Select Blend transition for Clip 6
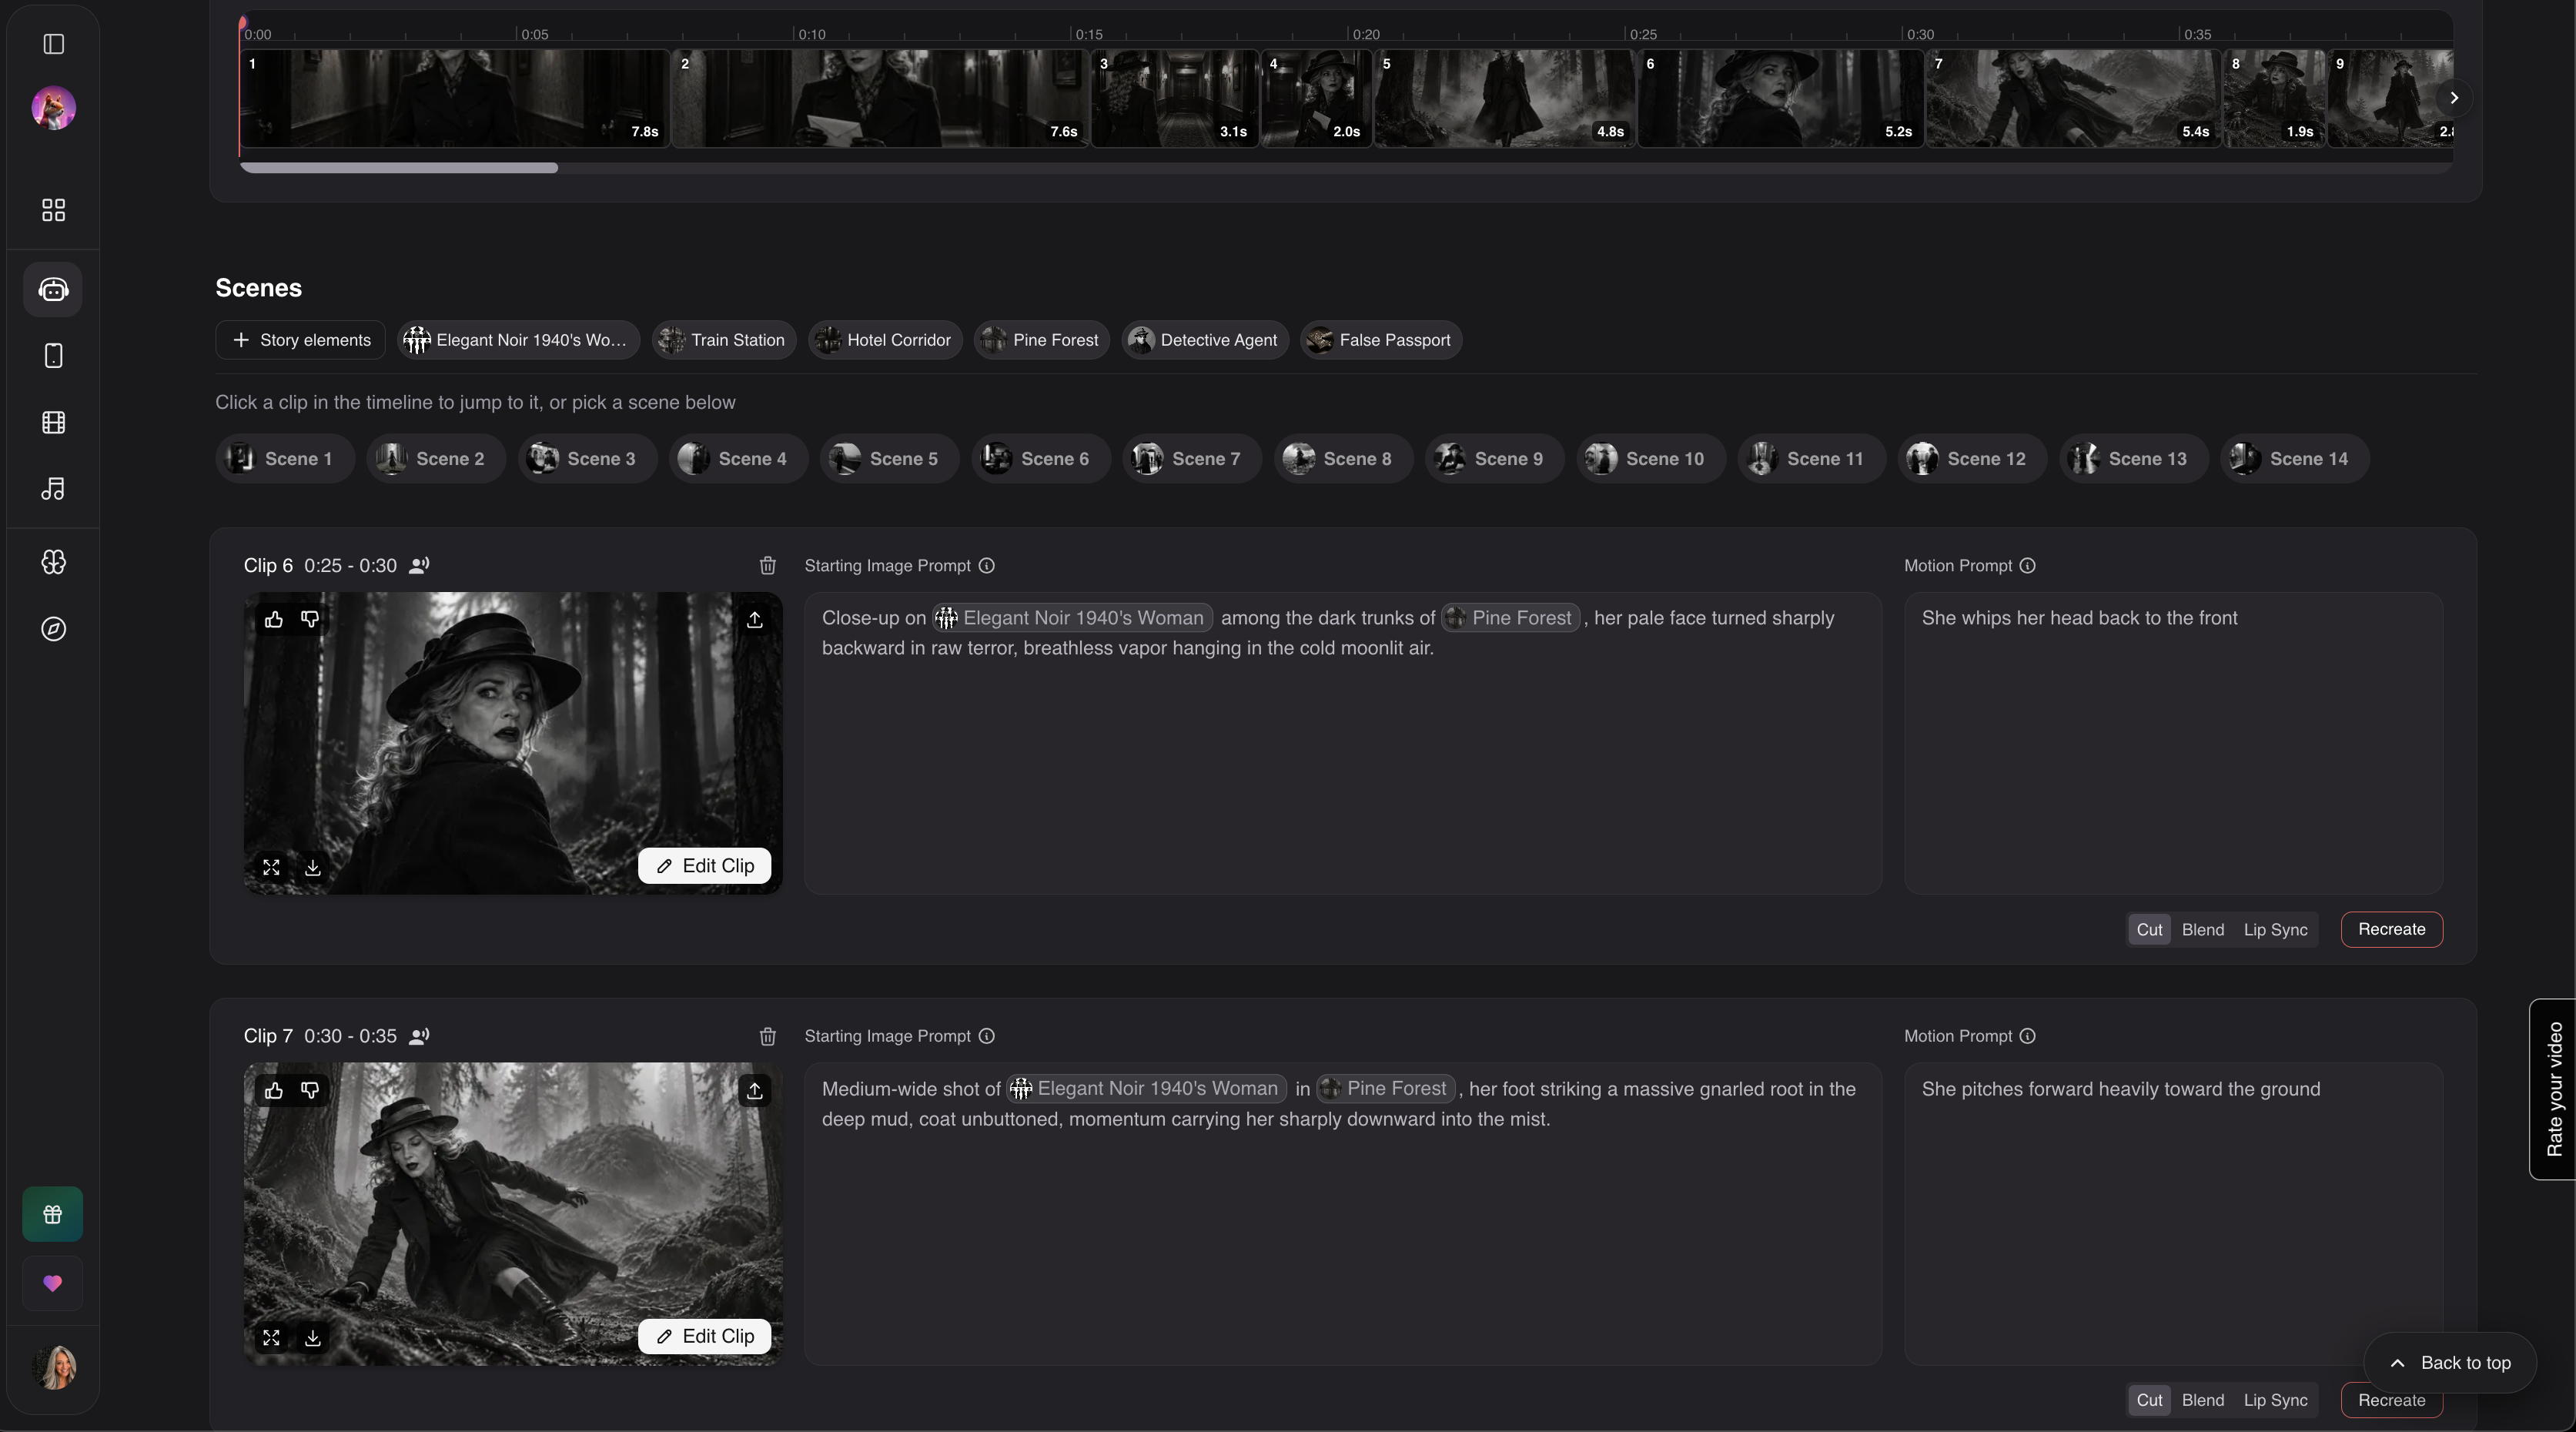The width and height of the screenshot is (2576, 1432). [x=2203, y=930]
